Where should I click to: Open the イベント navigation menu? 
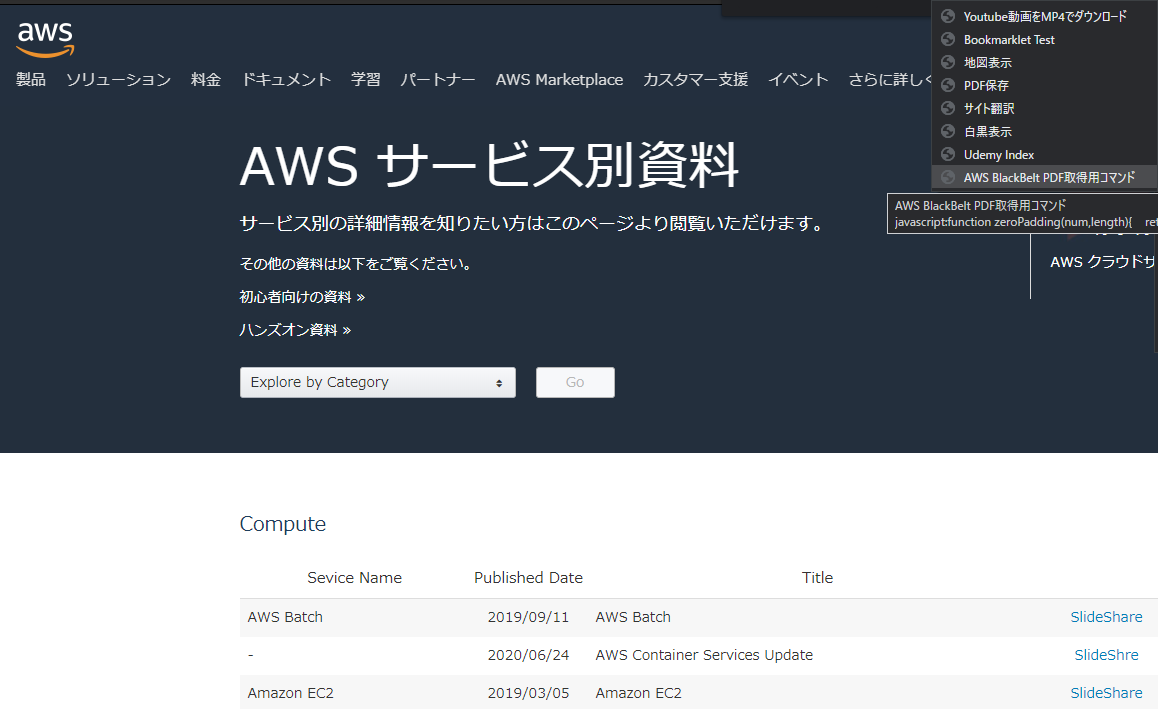click(798, 80)
